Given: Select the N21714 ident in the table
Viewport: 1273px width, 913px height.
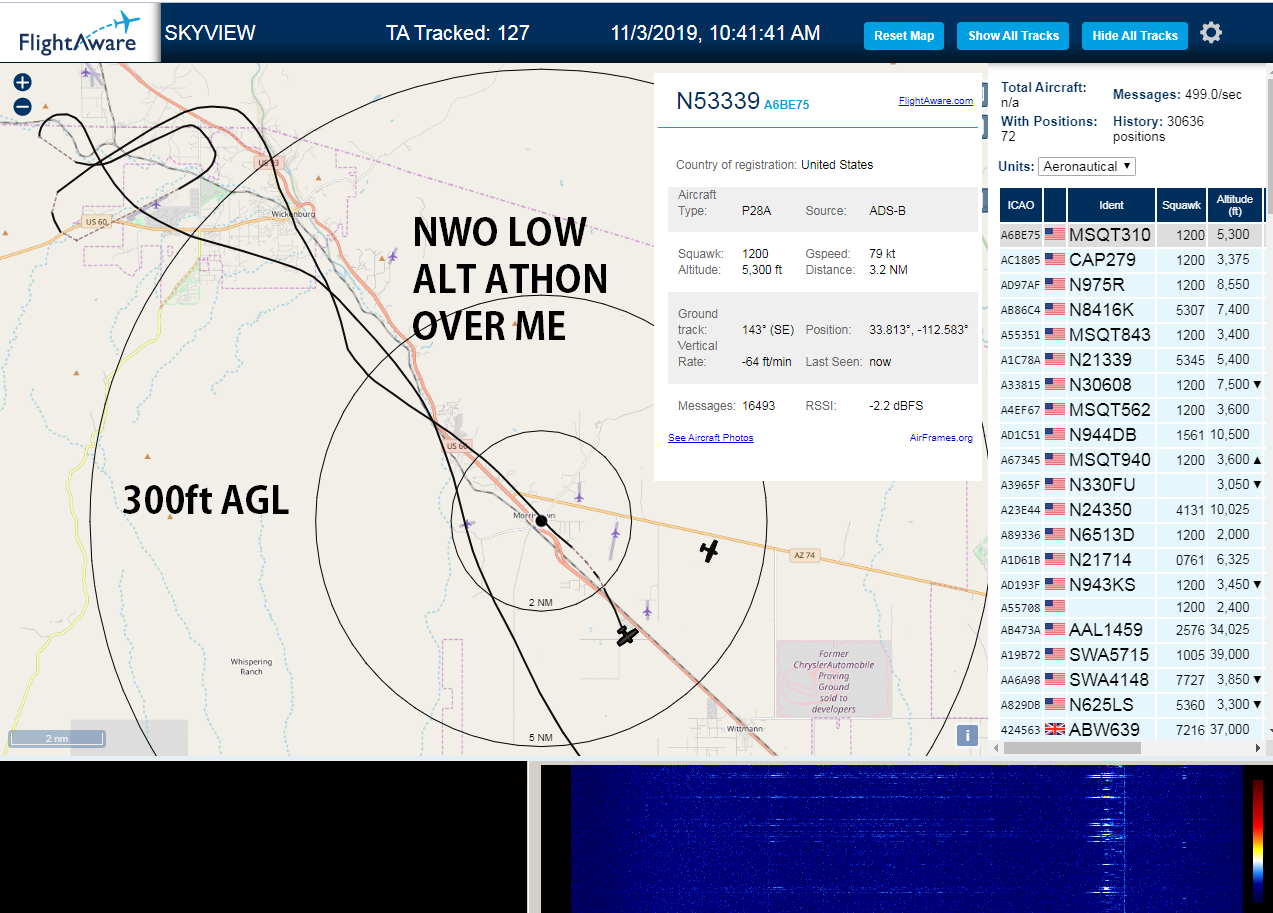Looking at the screenshot, I should (x=1100, y=560).
